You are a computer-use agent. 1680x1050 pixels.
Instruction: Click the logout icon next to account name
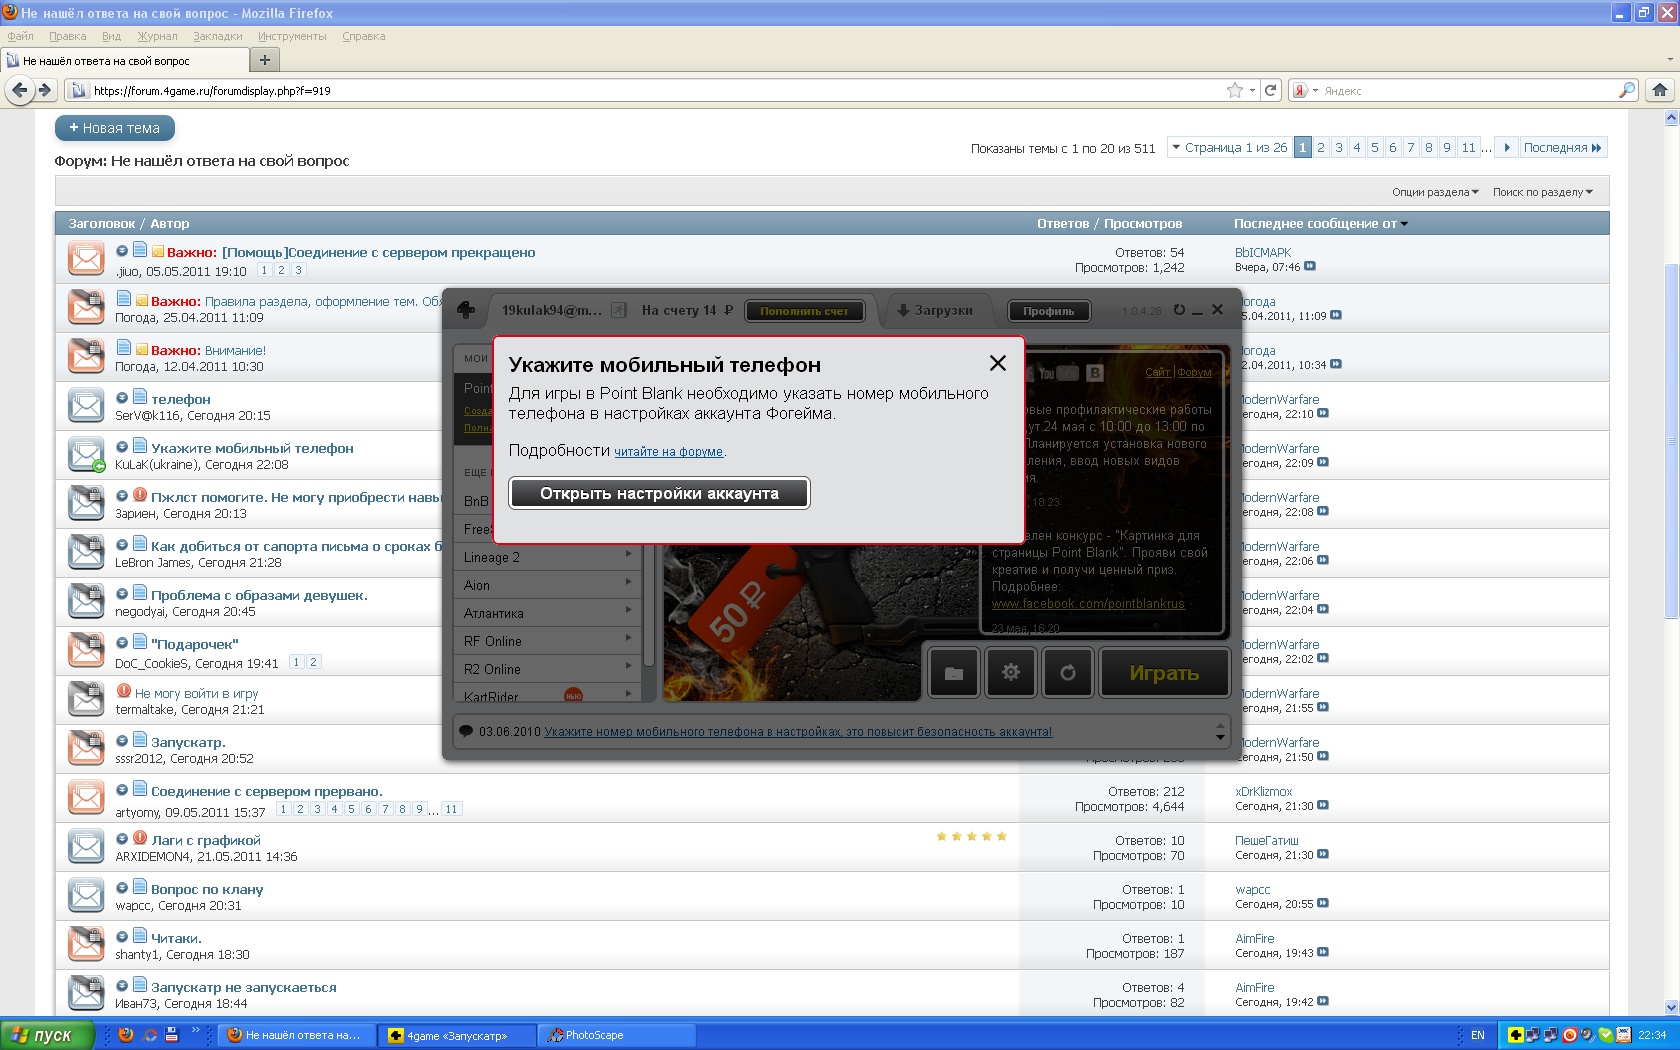click(619, 310)
